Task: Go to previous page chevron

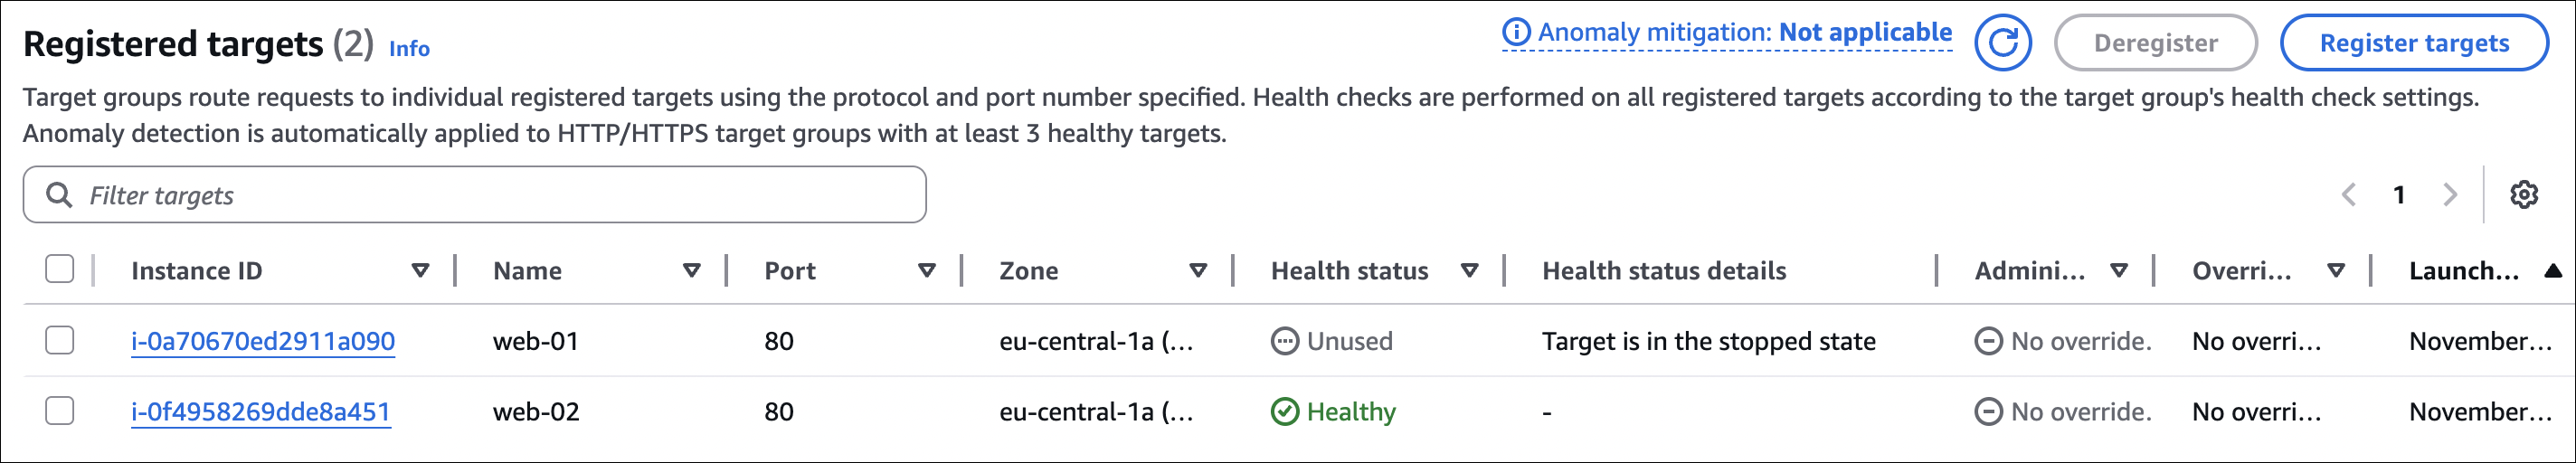Action: [x=2349, y=195]
